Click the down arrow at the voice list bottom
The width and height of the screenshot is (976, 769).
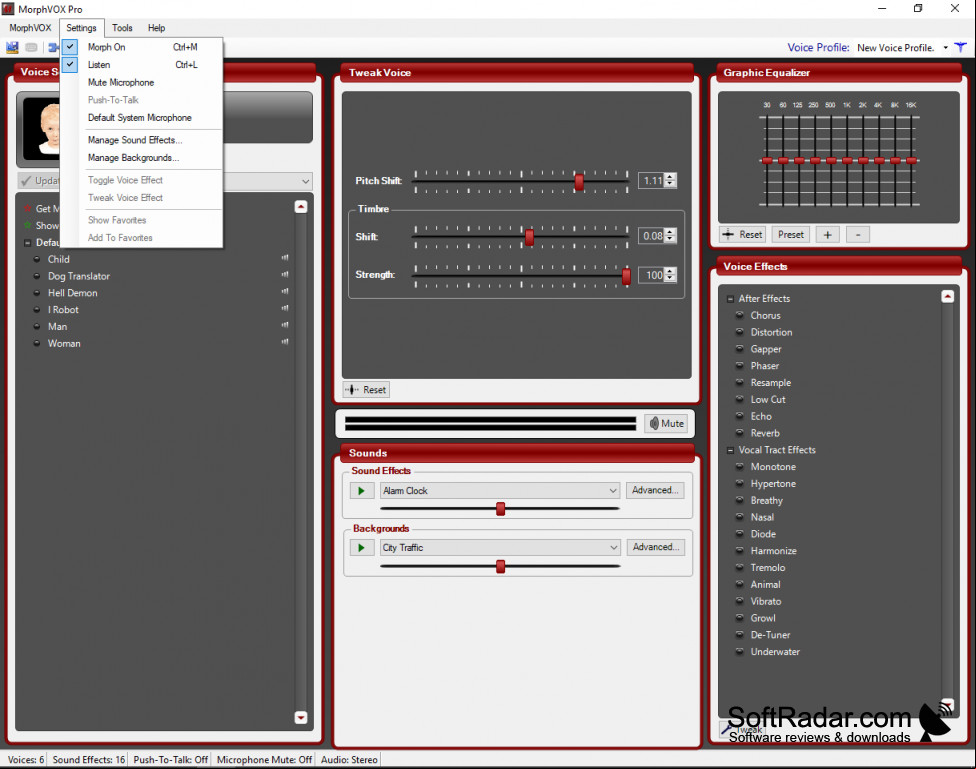(301, 717)
